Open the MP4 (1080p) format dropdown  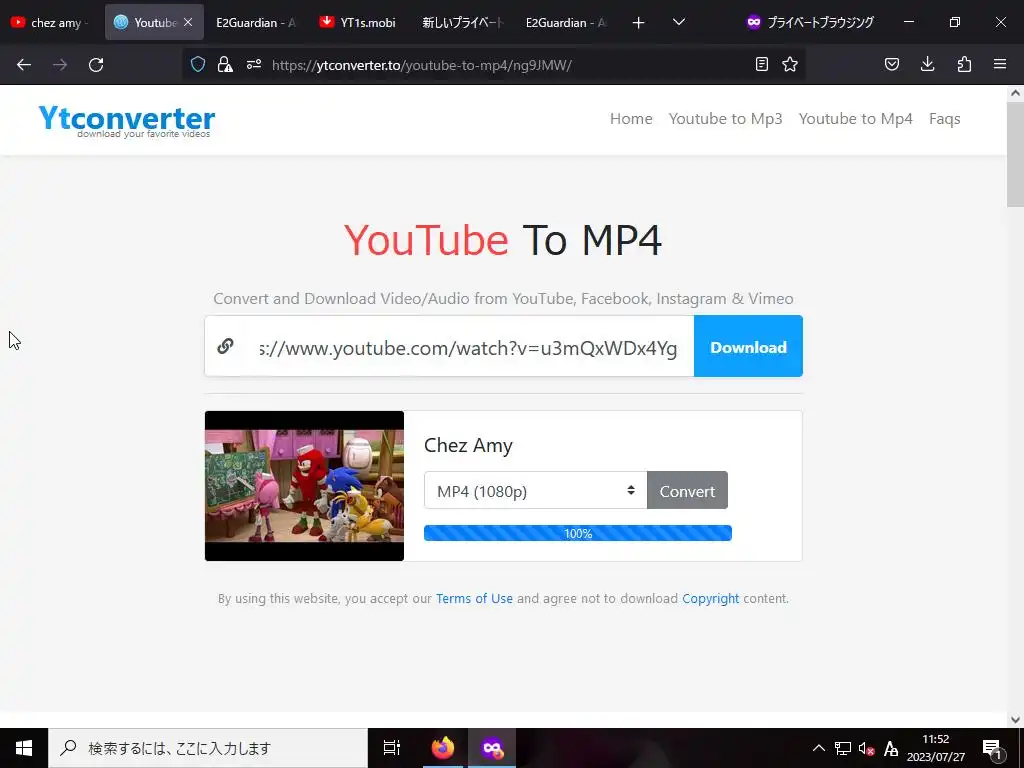tap(536, 490)
